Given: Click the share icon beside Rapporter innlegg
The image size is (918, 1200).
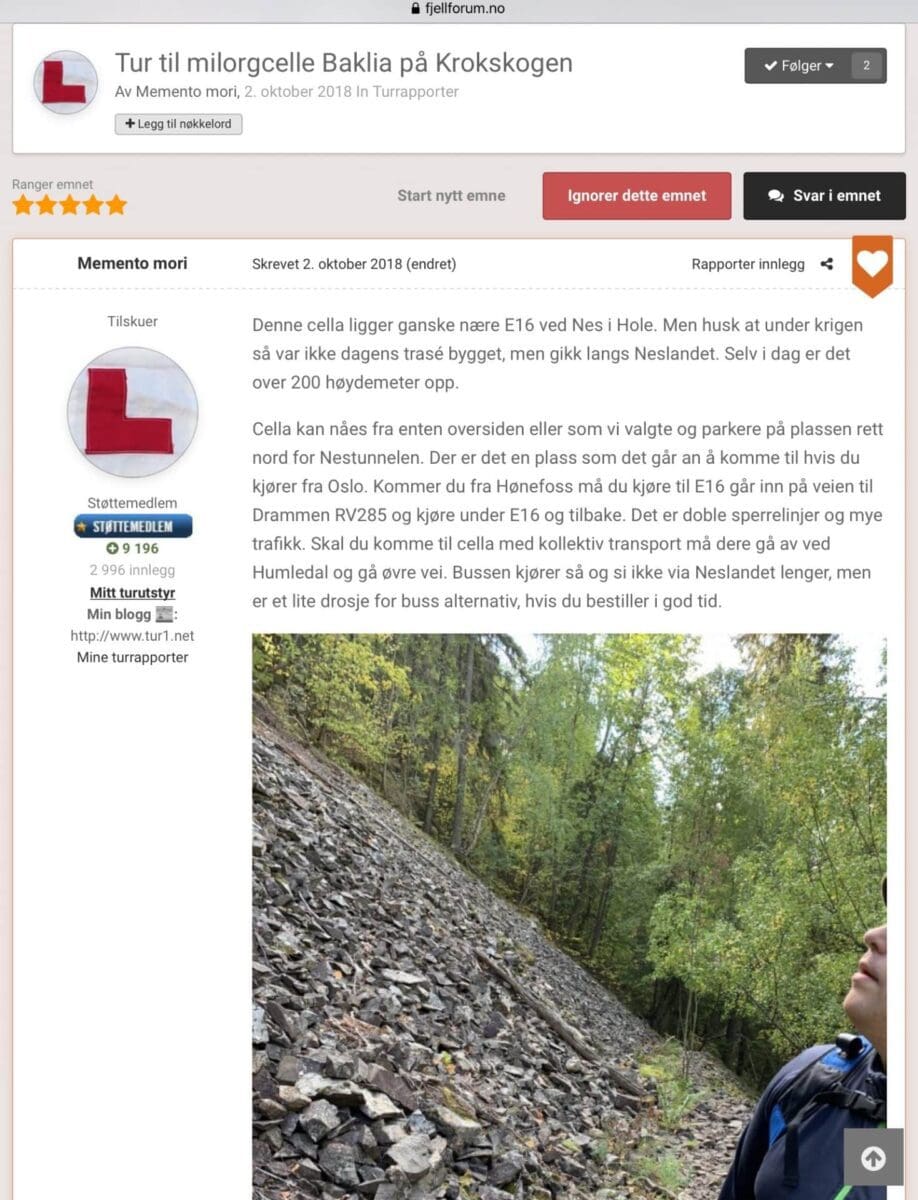Looking at the screenshot, I should pos(826,264).
